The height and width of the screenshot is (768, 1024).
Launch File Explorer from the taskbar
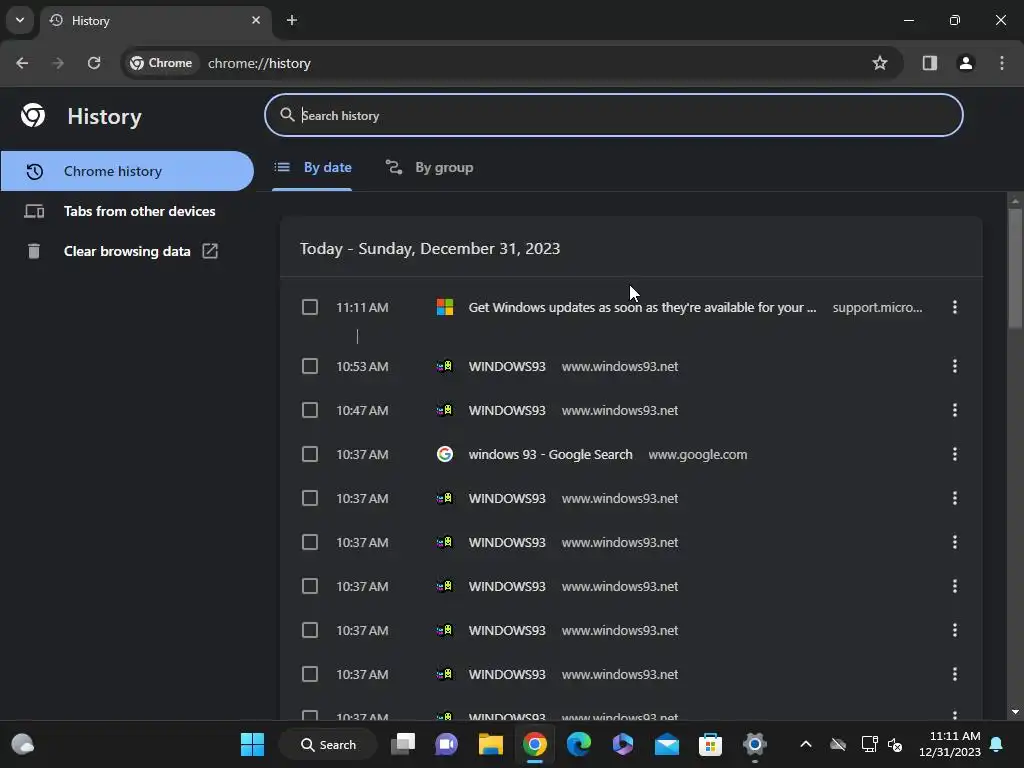(490, 744)
